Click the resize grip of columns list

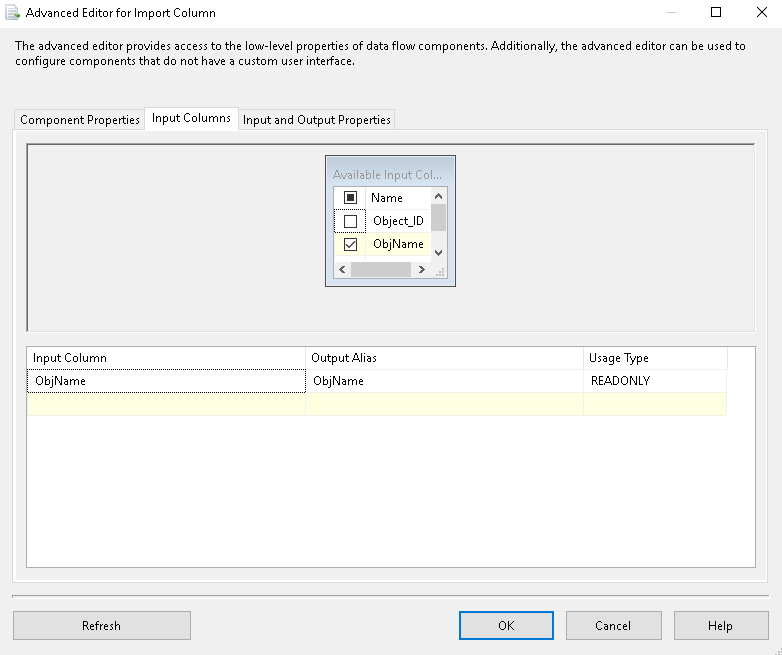click(439, 271)
